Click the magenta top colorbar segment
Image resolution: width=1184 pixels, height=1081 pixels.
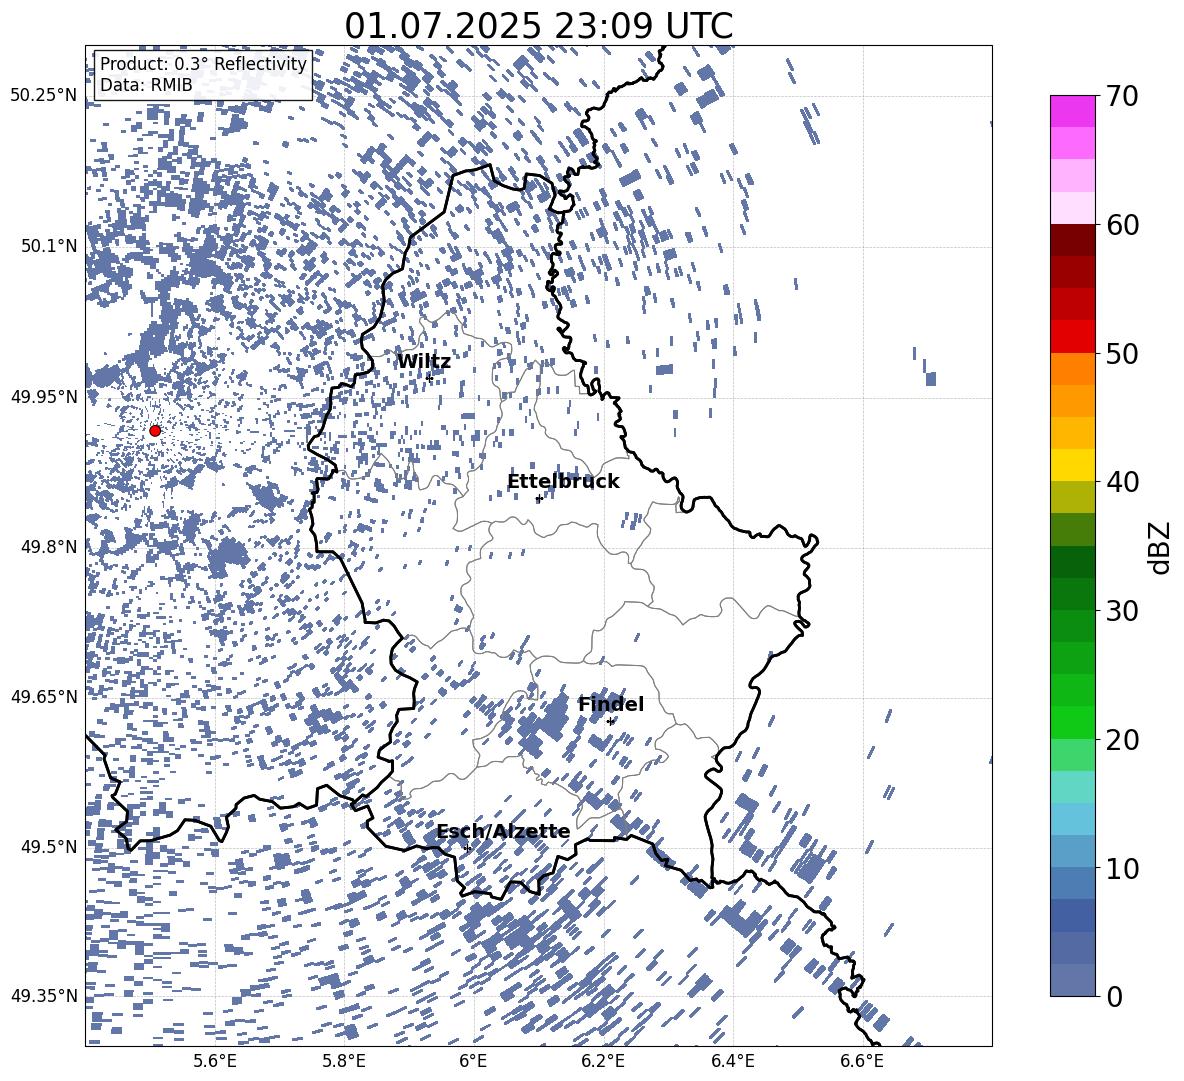pyautogui.click(x=1072, y=111)
